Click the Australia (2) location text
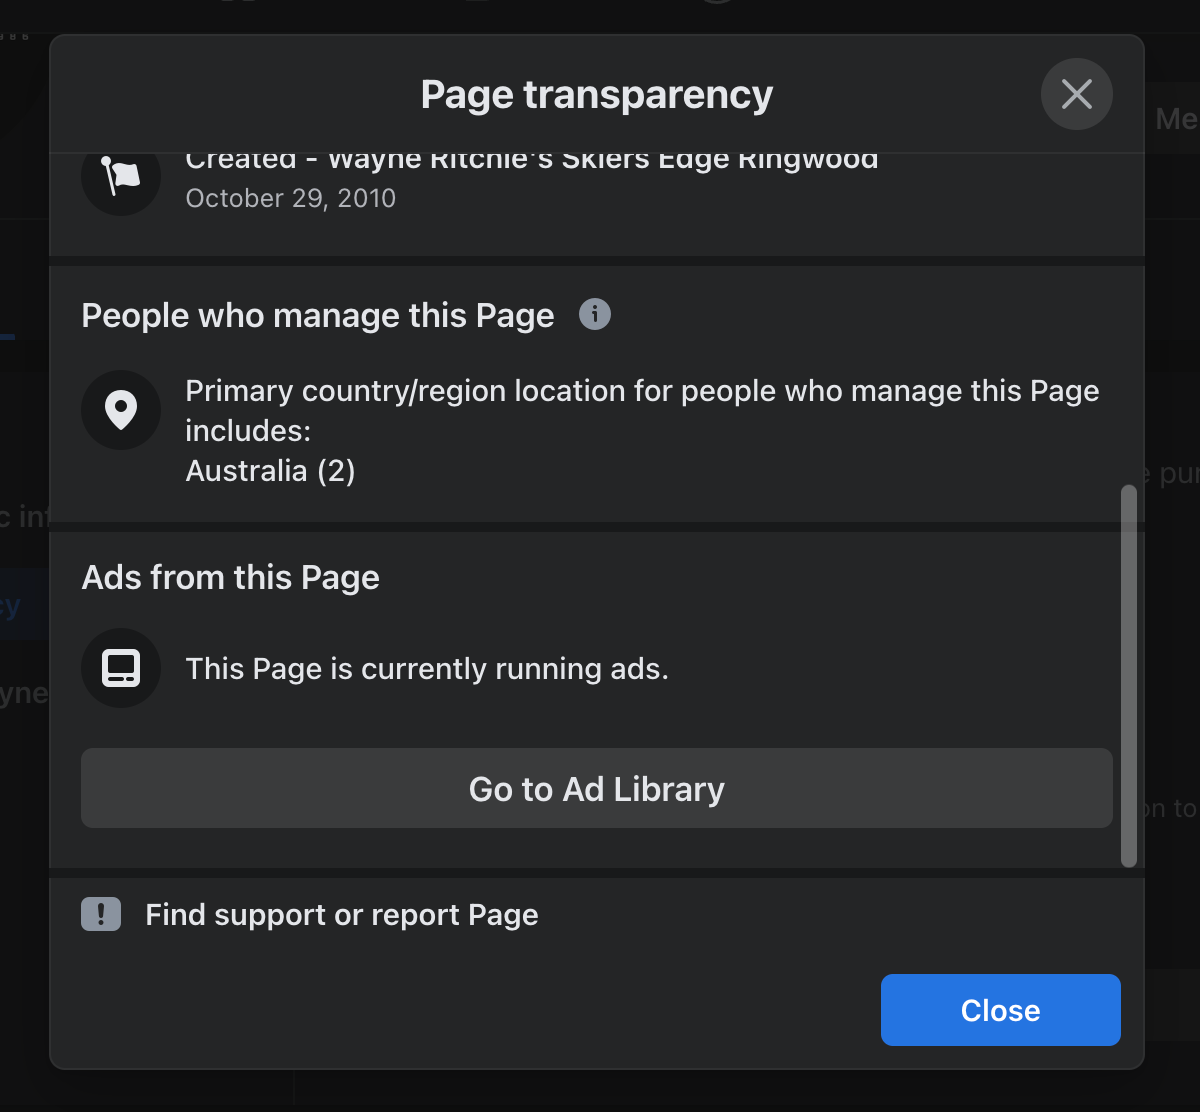The width and height of the screenshot is (1200, 1112). click(x=271, y=471)
